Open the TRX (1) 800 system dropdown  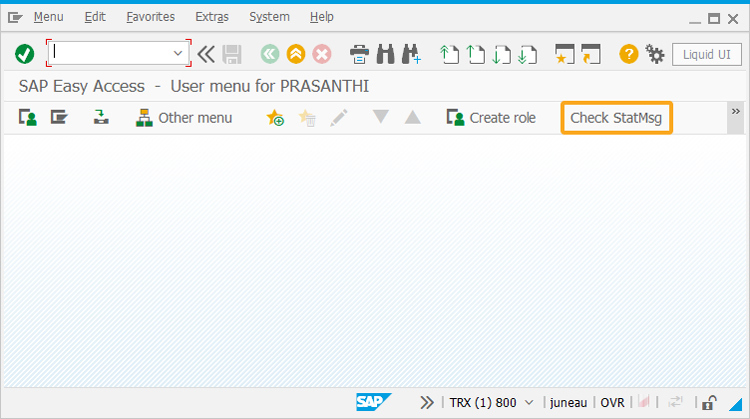[491, 403]
